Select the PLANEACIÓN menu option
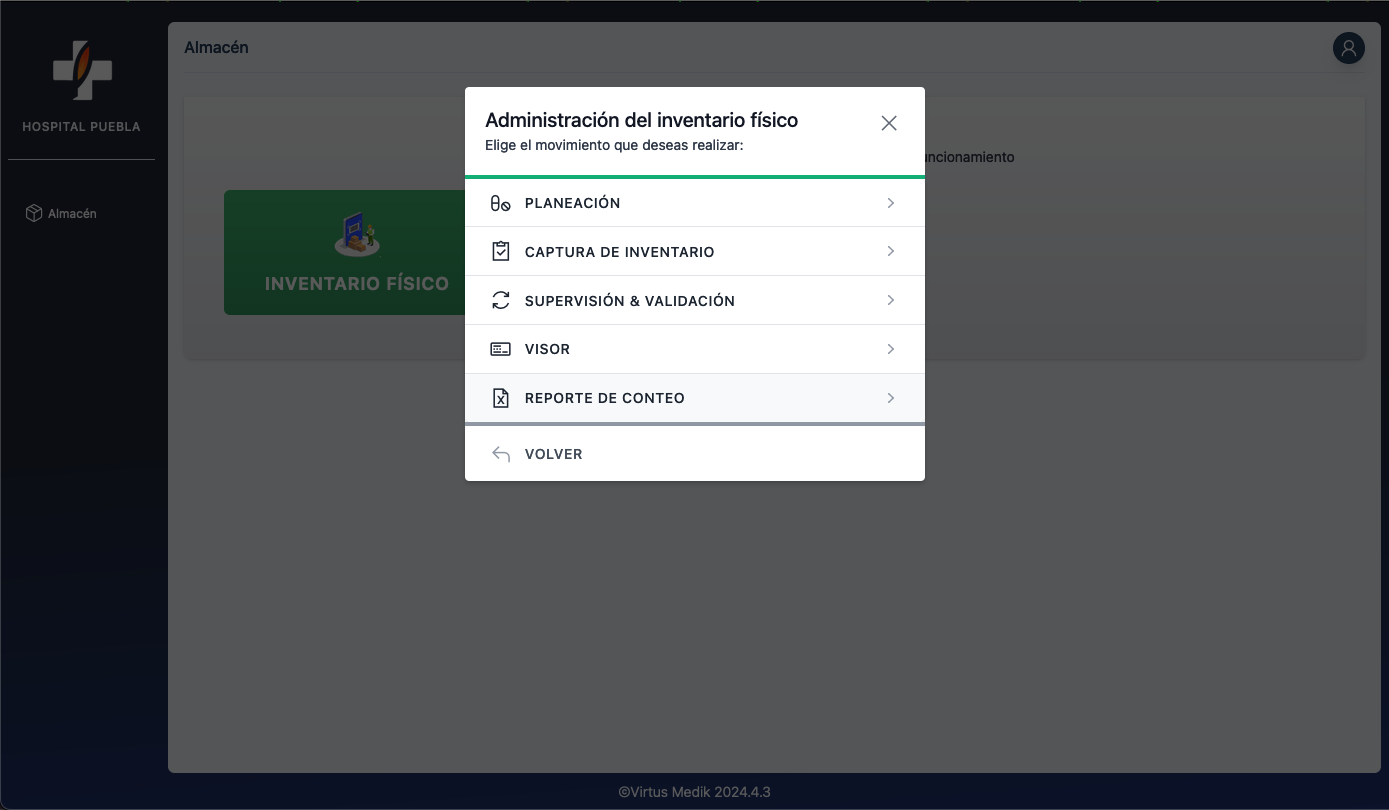Image resolution: width=1389 pixels, height=810 pixels. point(572,203)
